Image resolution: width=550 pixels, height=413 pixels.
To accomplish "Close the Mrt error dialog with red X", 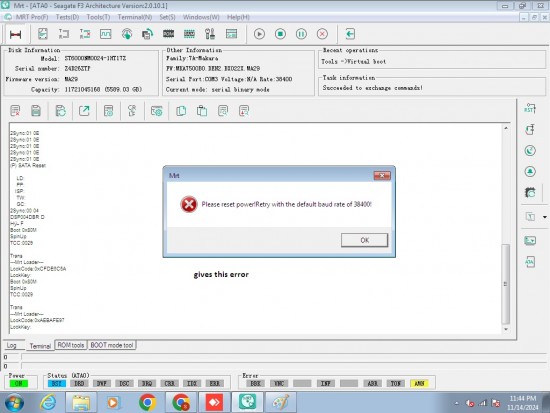I will pyautogui.click(x=382, y=175).
